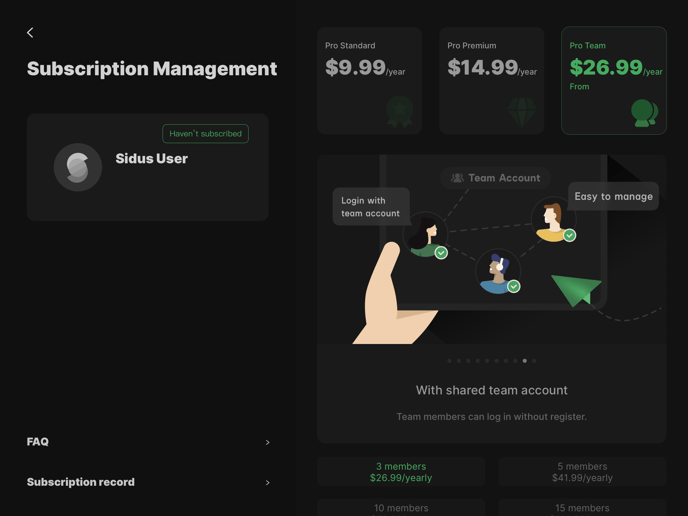Choose the 15 members plan option

pyautogui.click(x=582, y=508)
